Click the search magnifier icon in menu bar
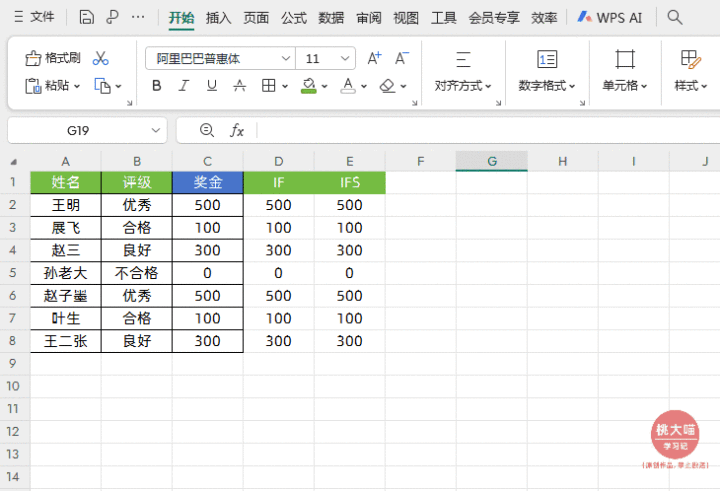 tap(675, 17)
